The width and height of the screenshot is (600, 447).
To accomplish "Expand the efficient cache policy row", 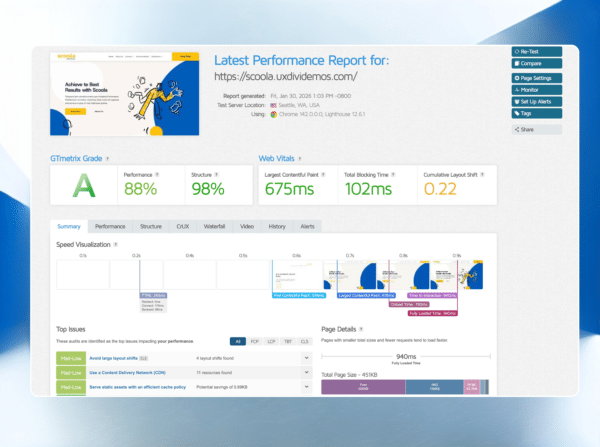I will (307, 387).
